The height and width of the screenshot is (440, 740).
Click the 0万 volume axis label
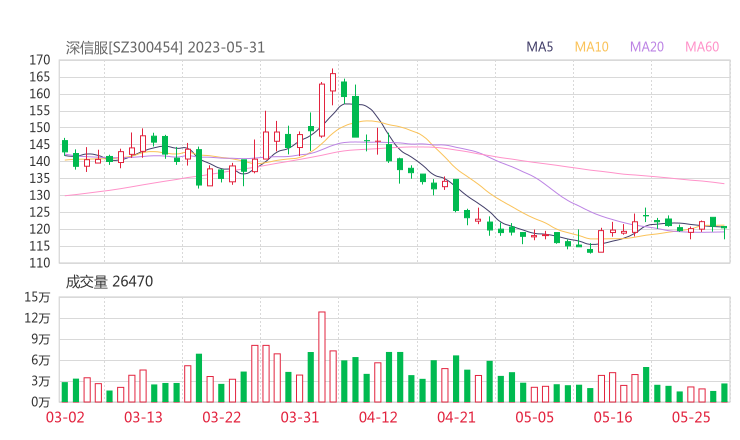coord(41,402)
